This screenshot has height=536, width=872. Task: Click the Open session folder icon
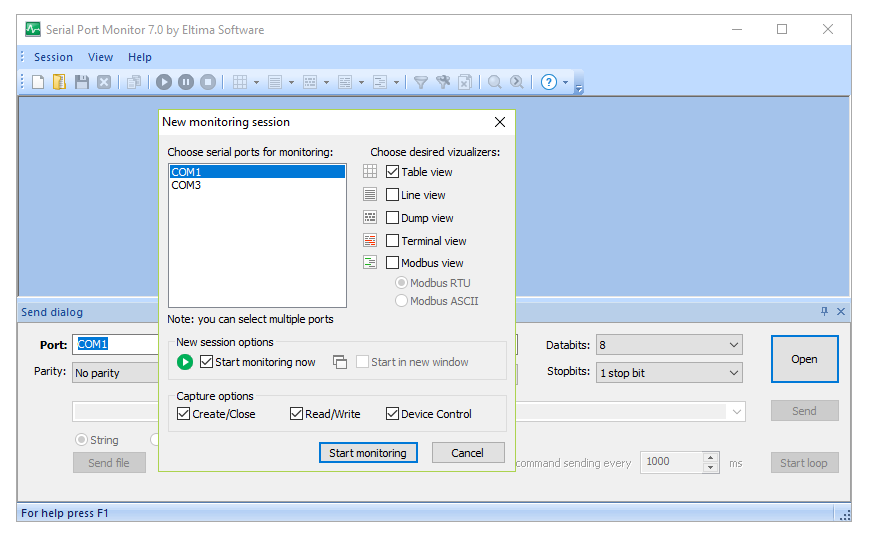pyautogui.click(x=60, y=82)
